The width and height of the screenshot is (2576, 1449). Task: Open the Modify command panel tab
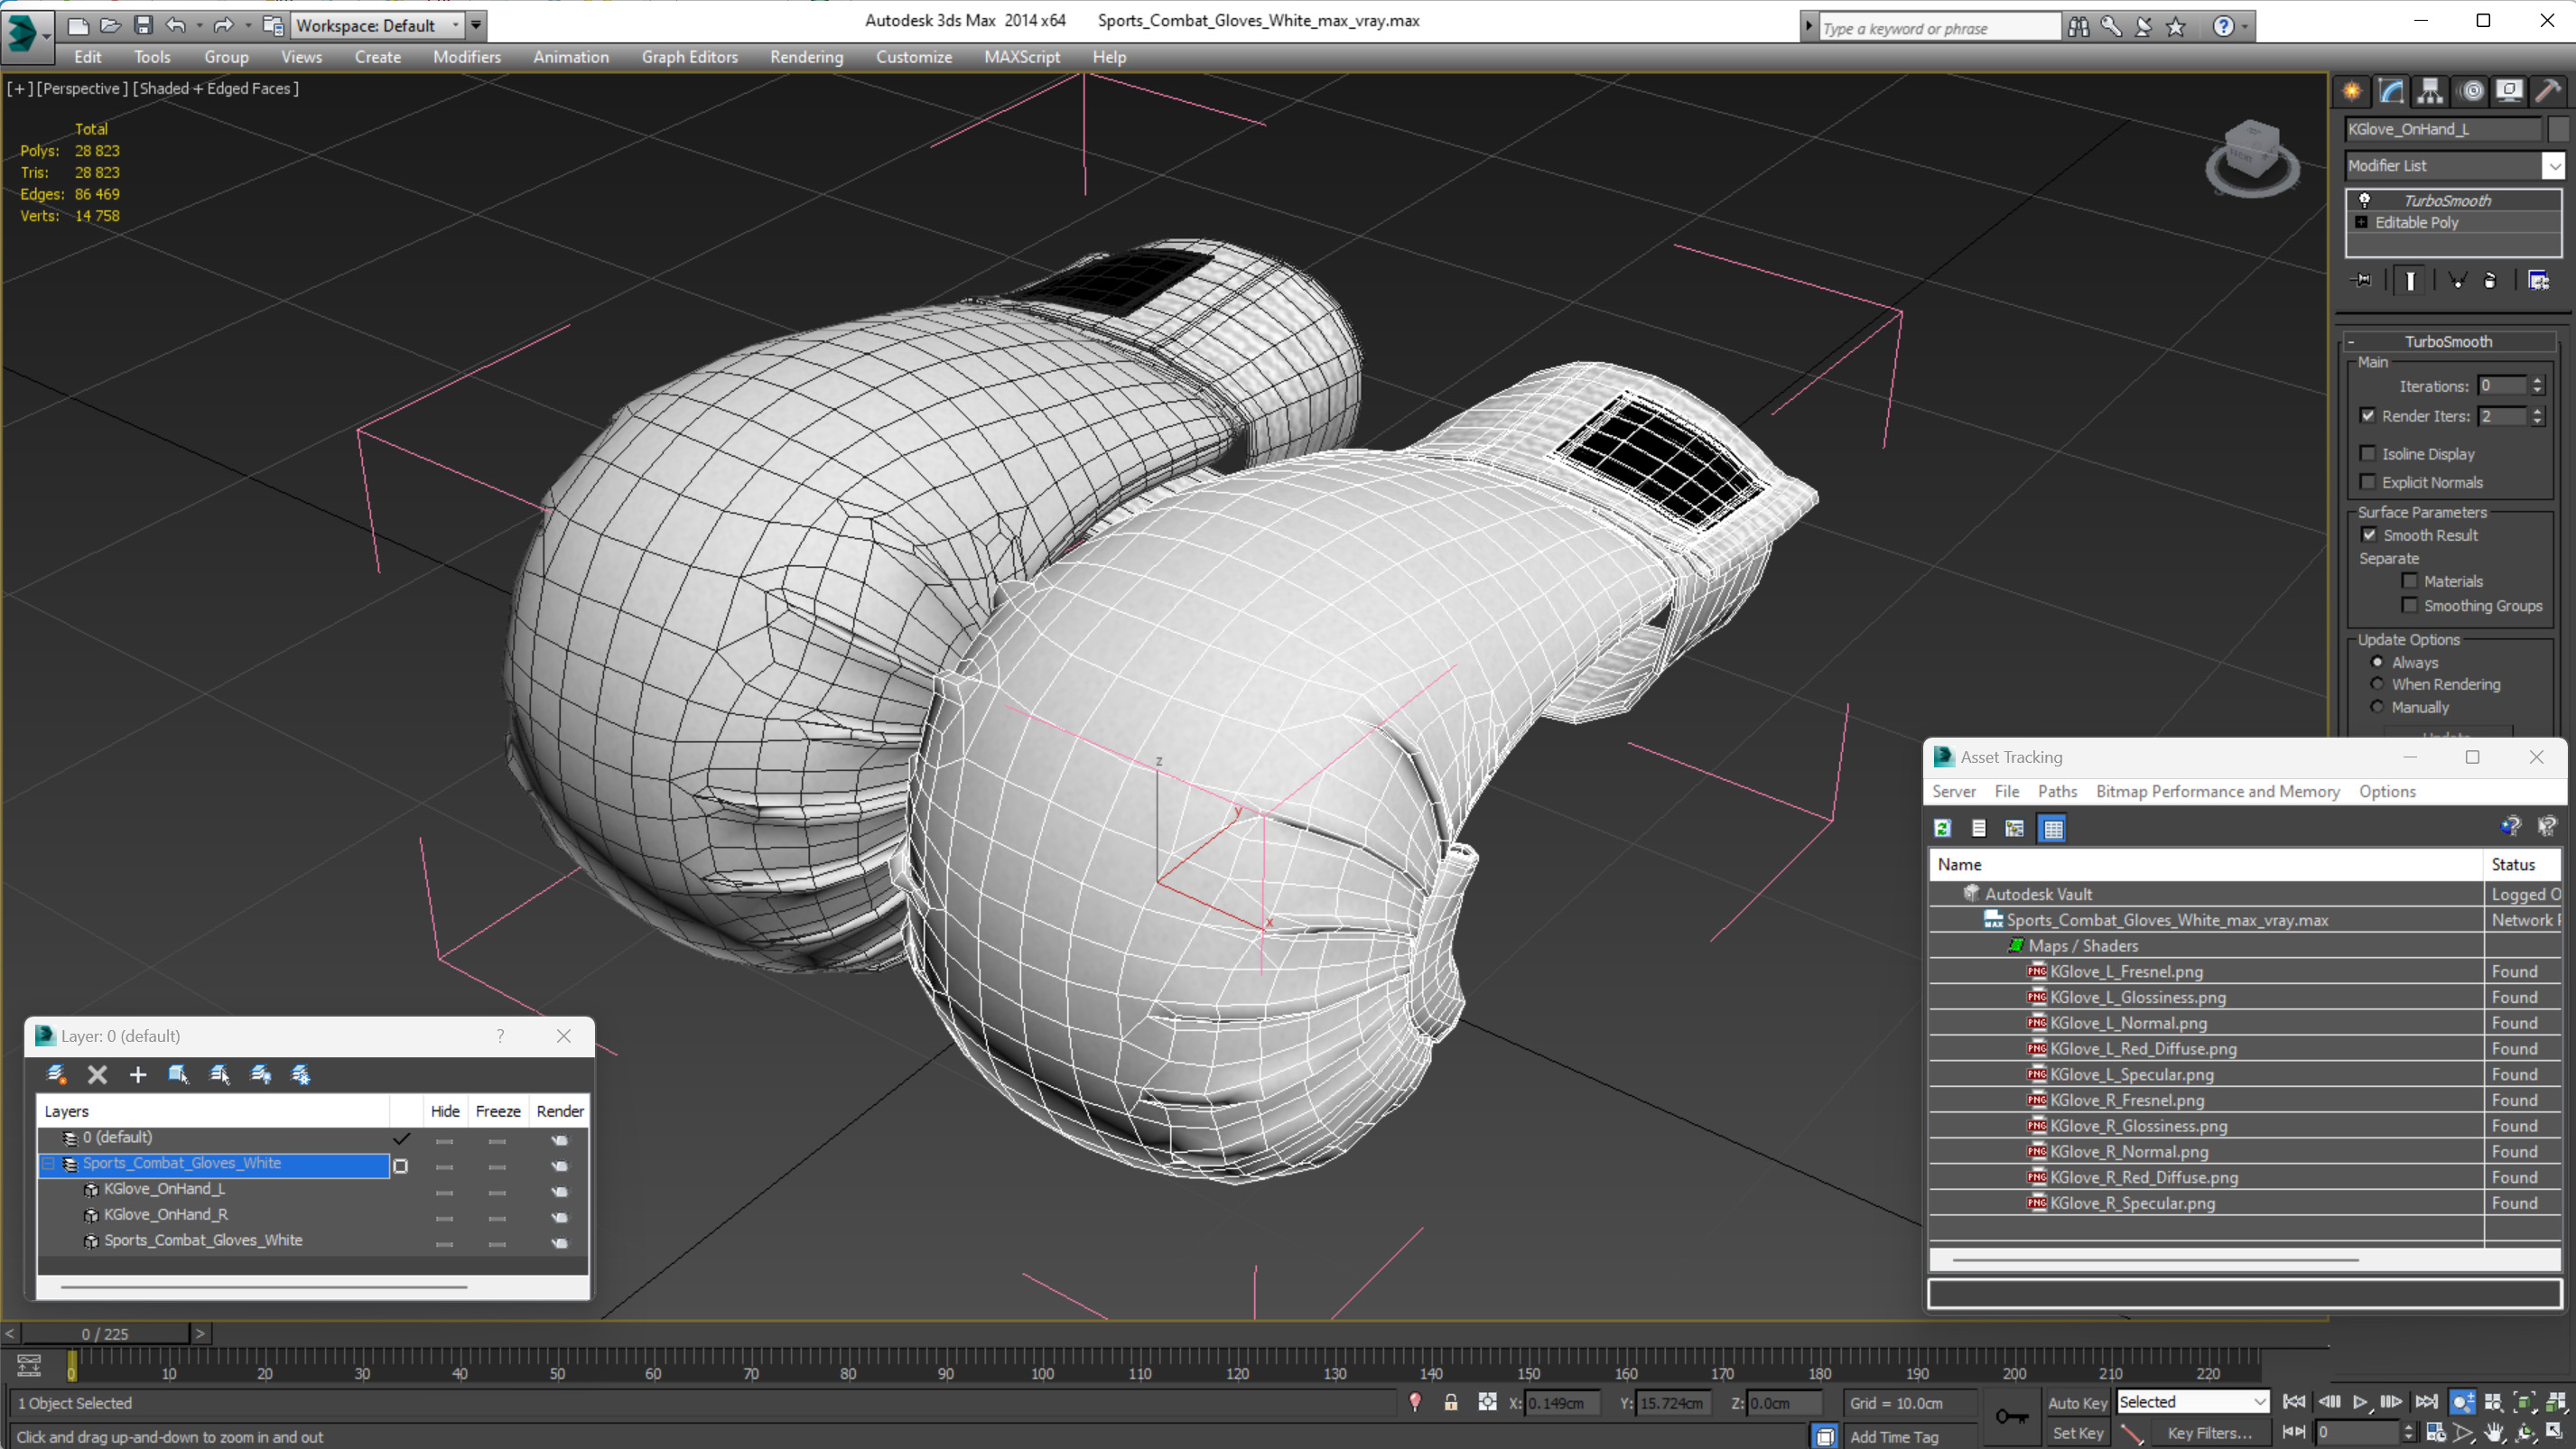pyautogui.click(x=2391, y=91)
